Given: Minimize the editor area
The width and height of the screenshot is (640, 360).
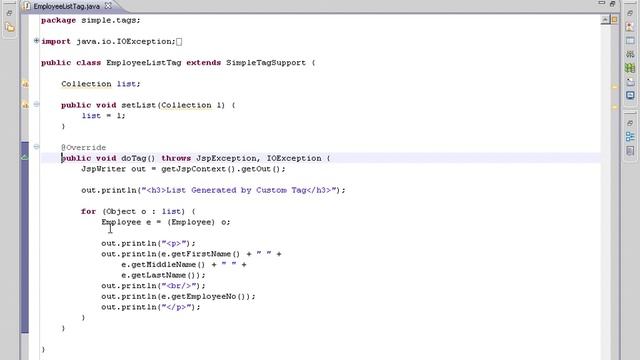Looking at the screenshot, I should click(602, 3).
